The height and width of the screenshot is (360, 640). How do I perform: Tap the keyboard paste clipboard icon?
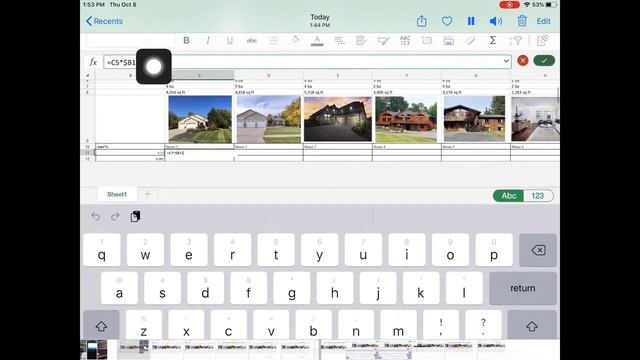[x=135, y=216]
